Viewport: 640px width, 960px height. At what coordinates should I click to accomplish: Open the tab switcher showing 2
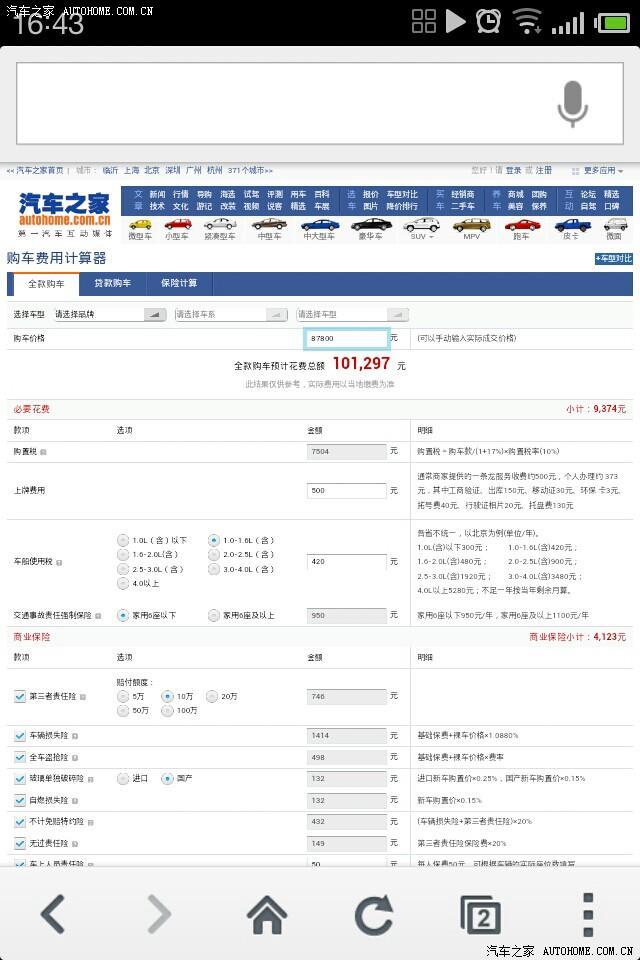point(481,915)
